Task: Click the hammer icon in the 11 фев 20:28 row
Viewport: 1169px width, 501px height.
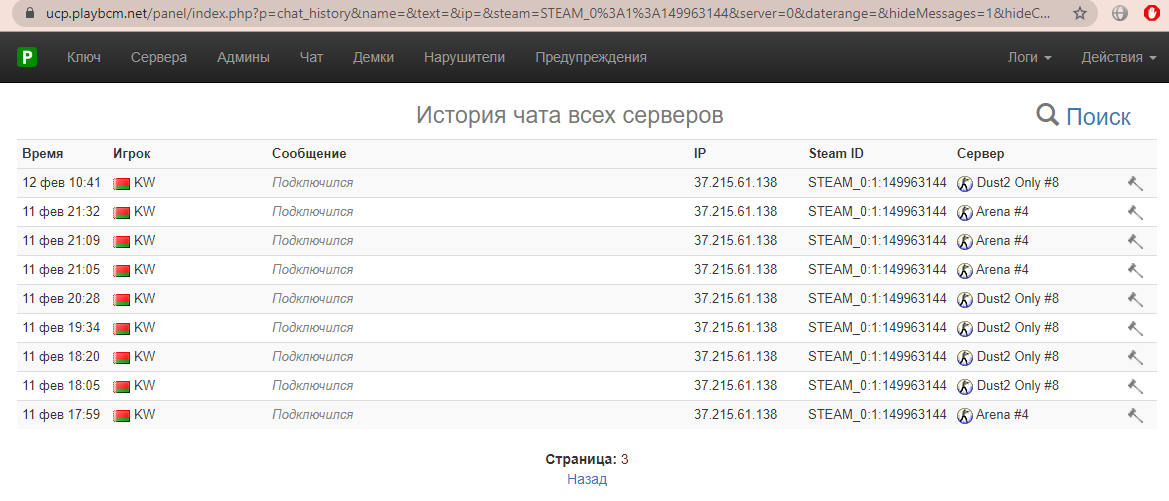Action: coord(1134,299)
